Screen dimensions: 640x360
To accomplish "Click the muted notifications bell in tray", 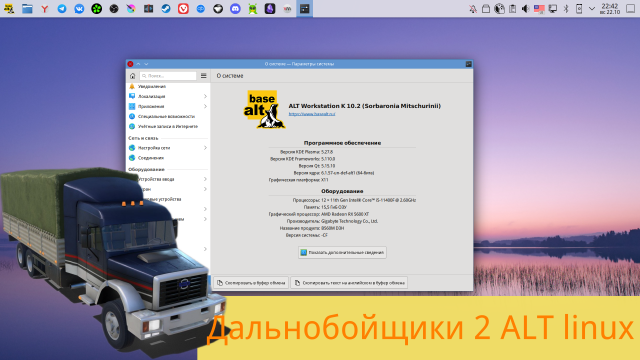I will 473,9.
